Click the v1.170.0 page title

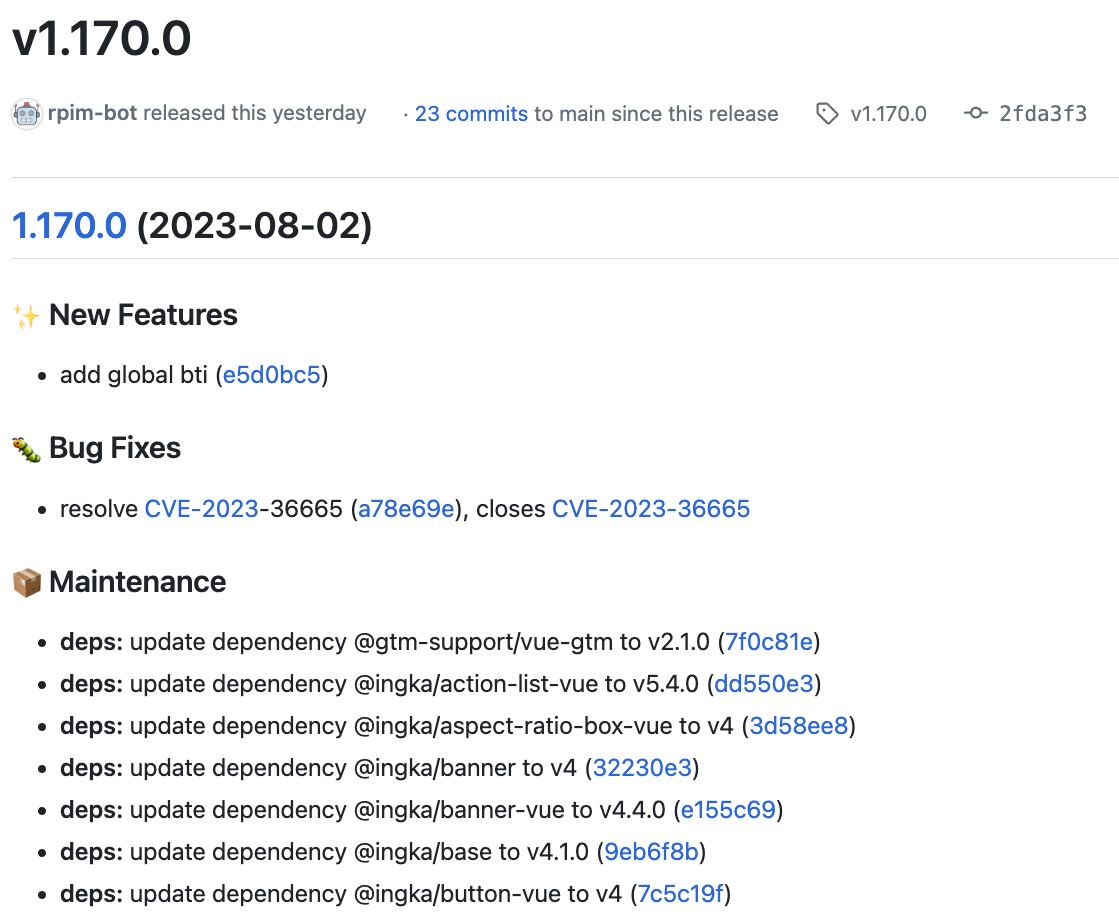coord(102,39)
